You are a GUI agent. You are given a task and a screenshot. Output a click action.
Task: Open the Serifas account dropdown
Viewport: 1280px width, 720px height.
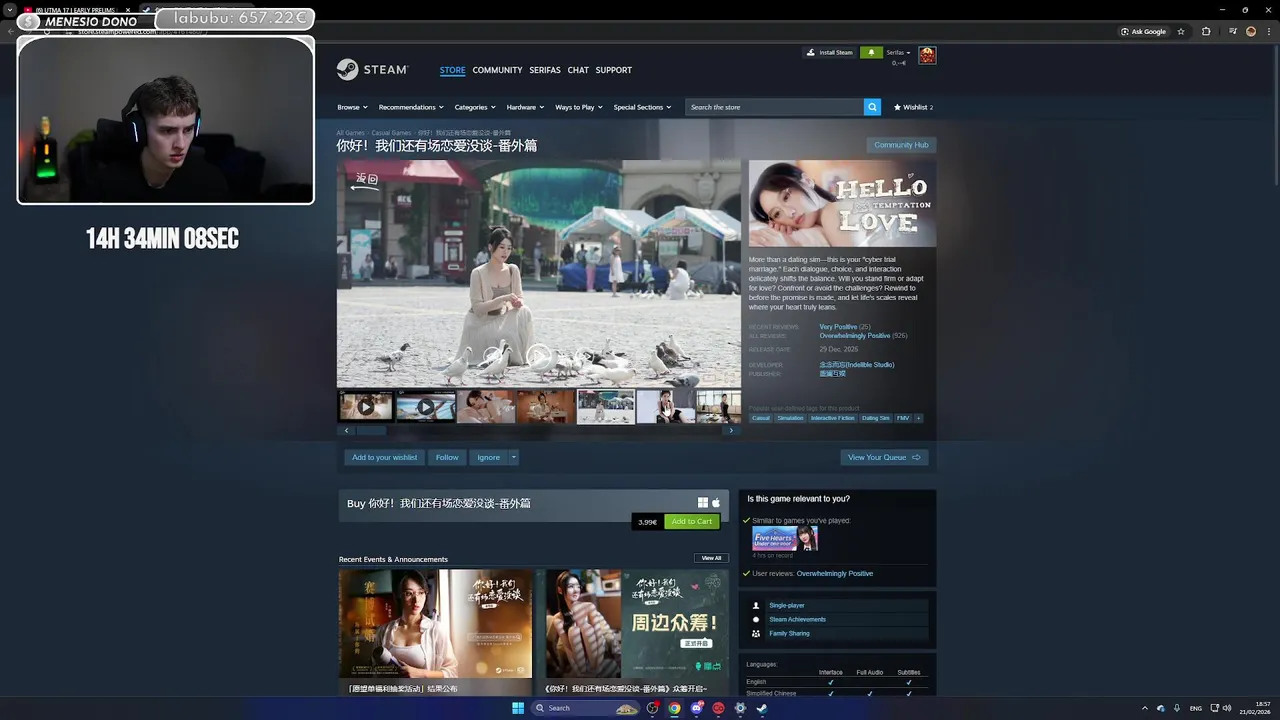898,52
